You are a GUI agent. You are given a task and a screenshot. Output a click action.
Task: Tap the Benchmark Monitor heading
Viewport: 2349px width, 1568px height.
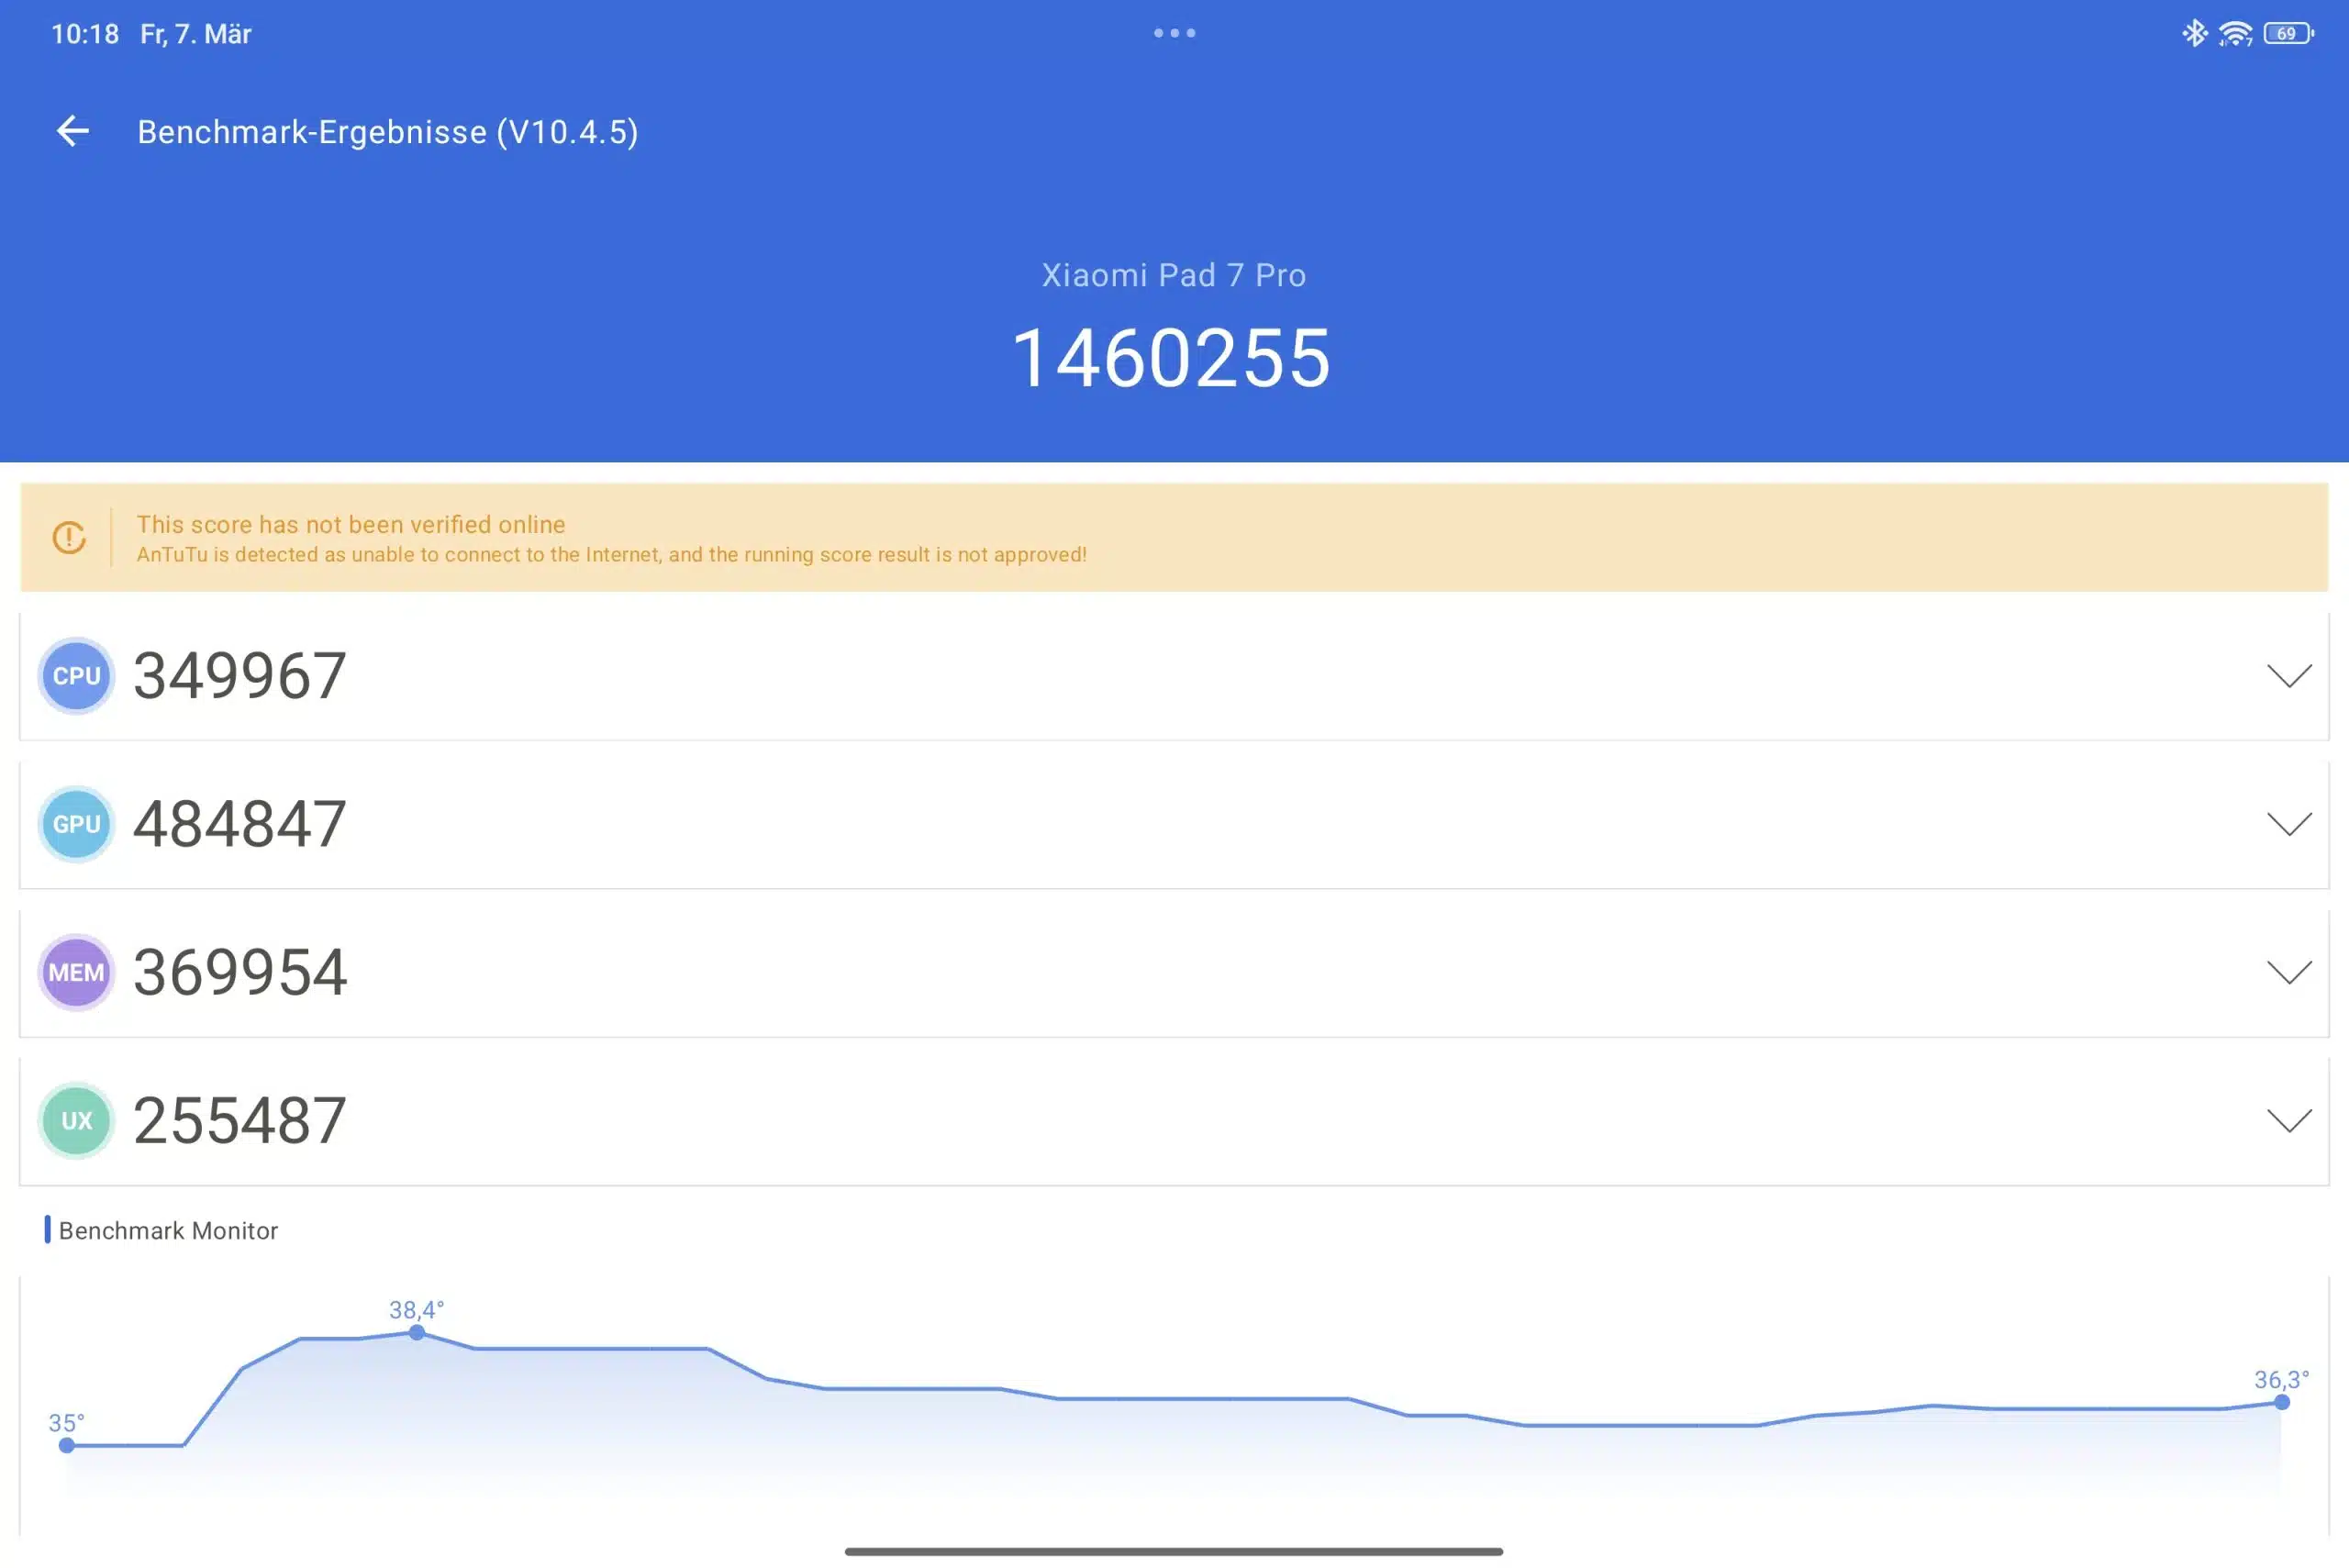click(x=168, y=1230)
